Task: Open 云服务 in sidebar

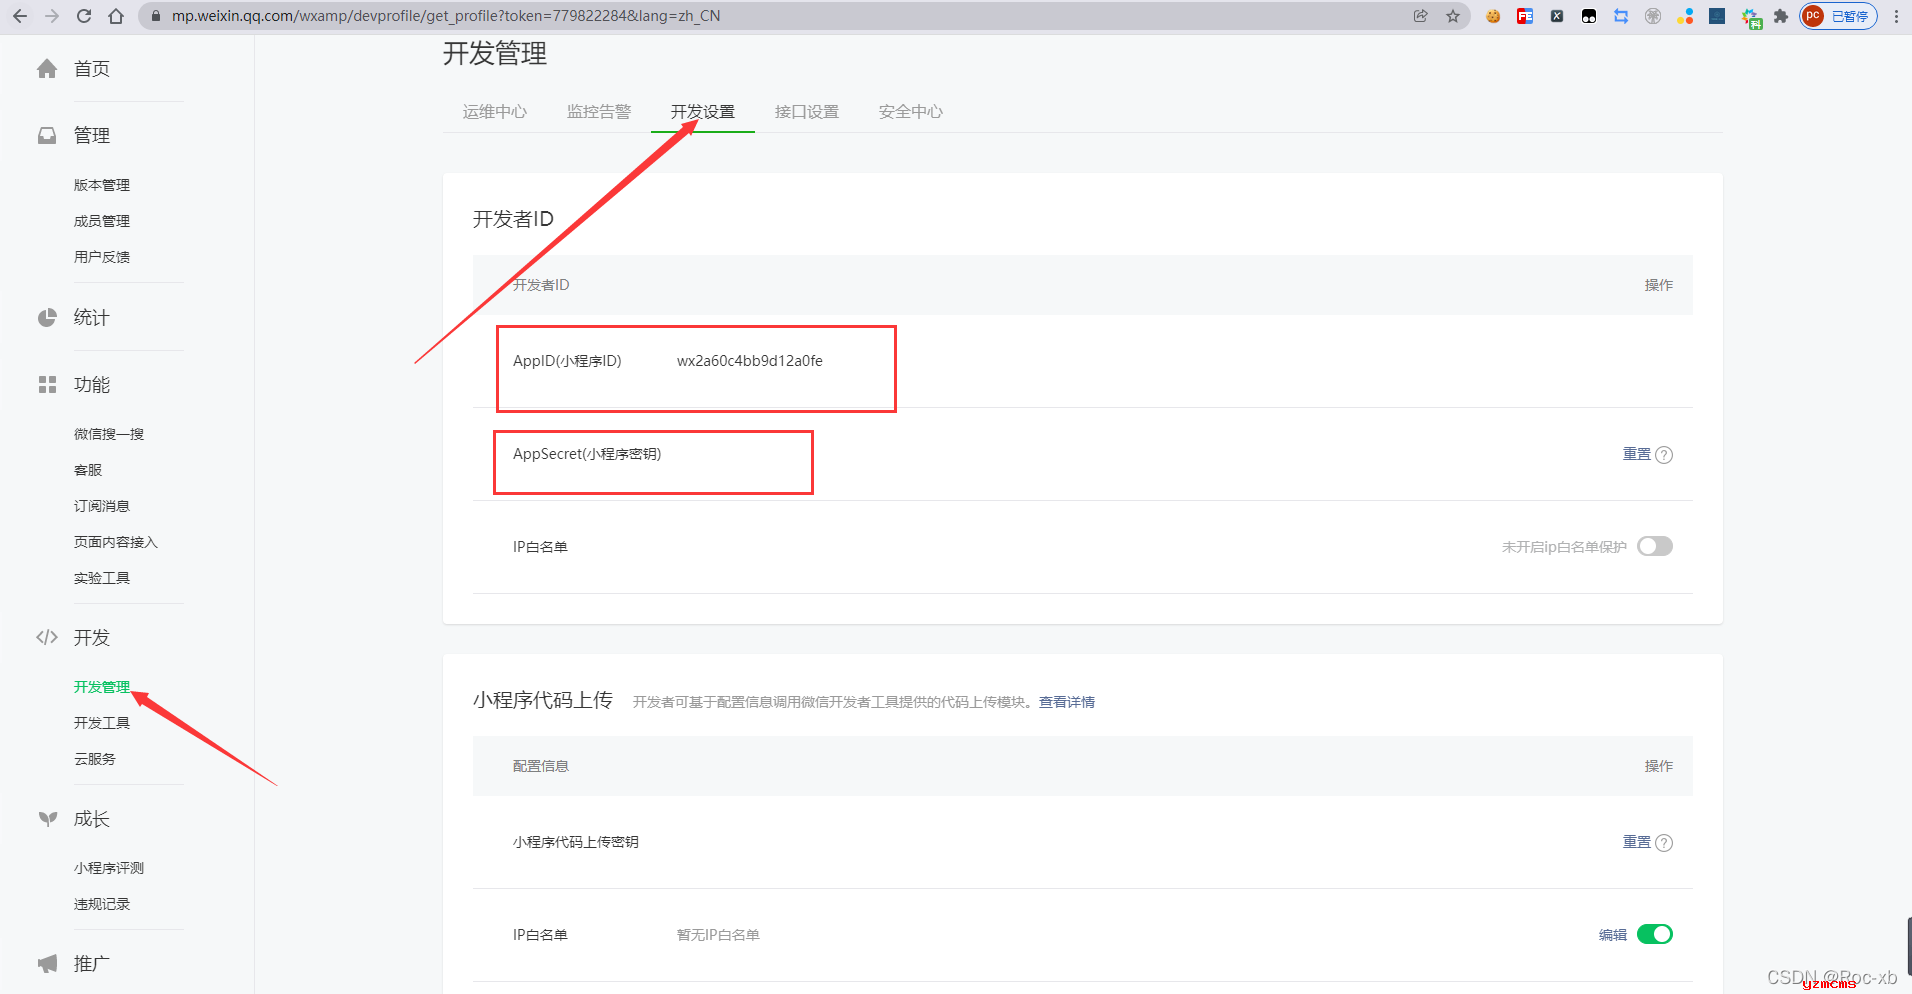Action: coord(95,759)
